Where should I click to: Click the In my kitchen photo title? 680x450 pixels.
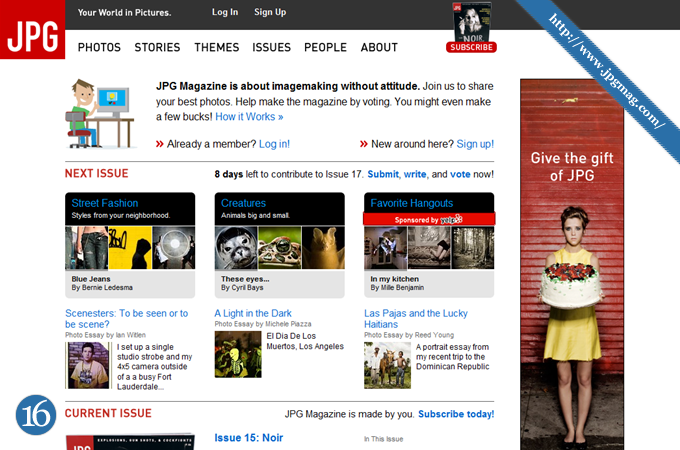pyautogui.click(x=395, y=279)
